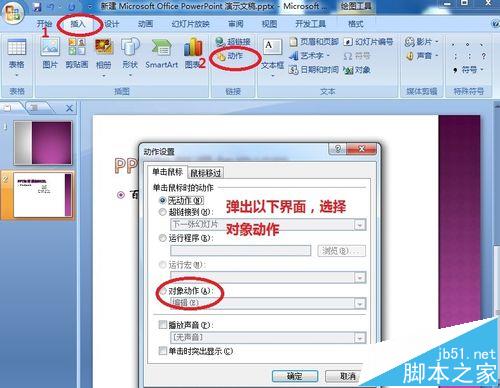Viewport: 500px width, 388px height.
Task: Open the ribbon help icon
Action: (495, 24)
